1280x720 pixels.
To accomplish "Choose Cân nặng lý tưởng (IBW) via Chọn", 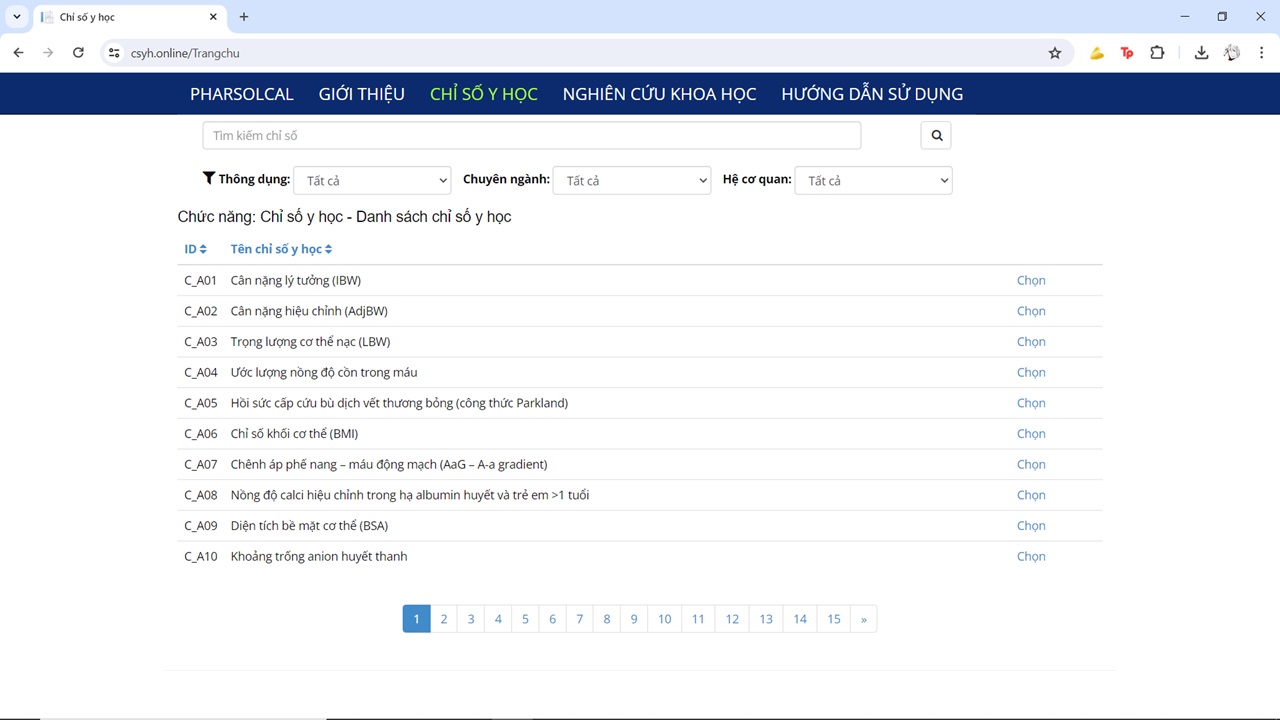I will (x=1031, y=280).
